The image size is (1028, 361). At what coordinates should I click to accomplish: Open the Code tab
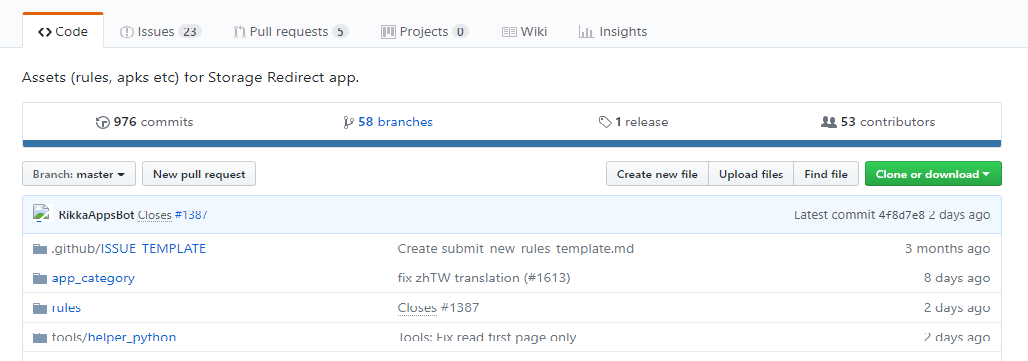click(x=63, y=31)
